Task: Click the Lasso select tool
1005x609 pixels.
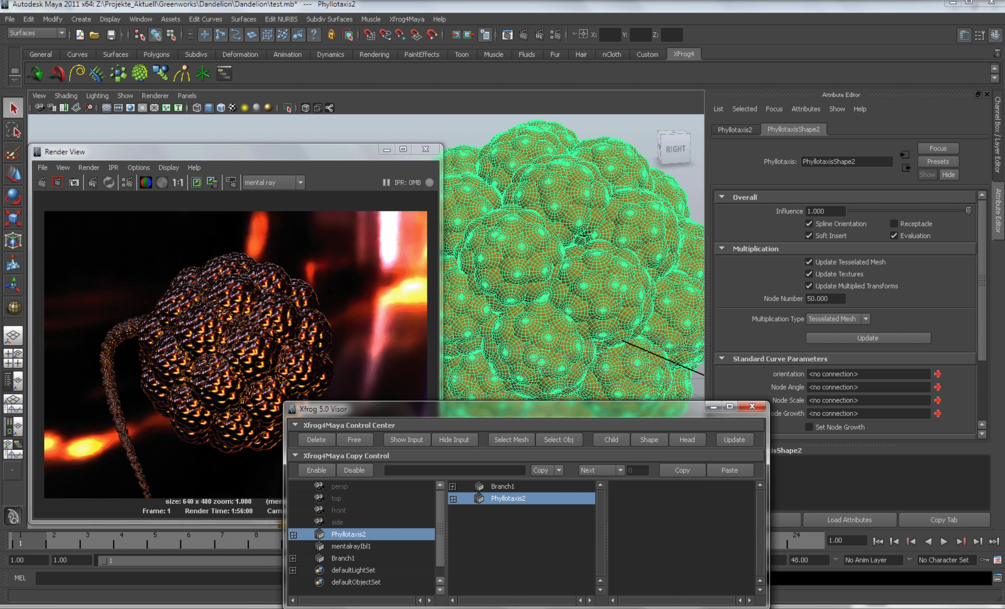Action: pos(13,131)
